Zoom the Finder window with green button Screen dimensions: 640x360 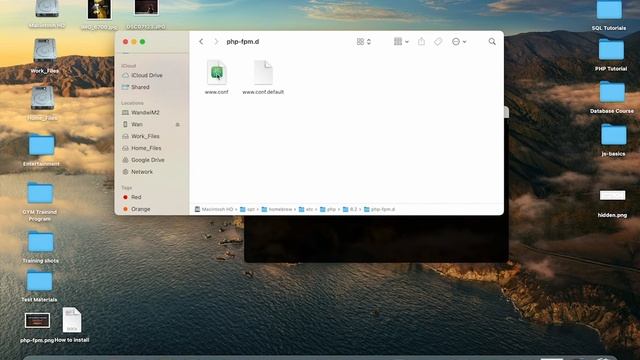[142, 42]
